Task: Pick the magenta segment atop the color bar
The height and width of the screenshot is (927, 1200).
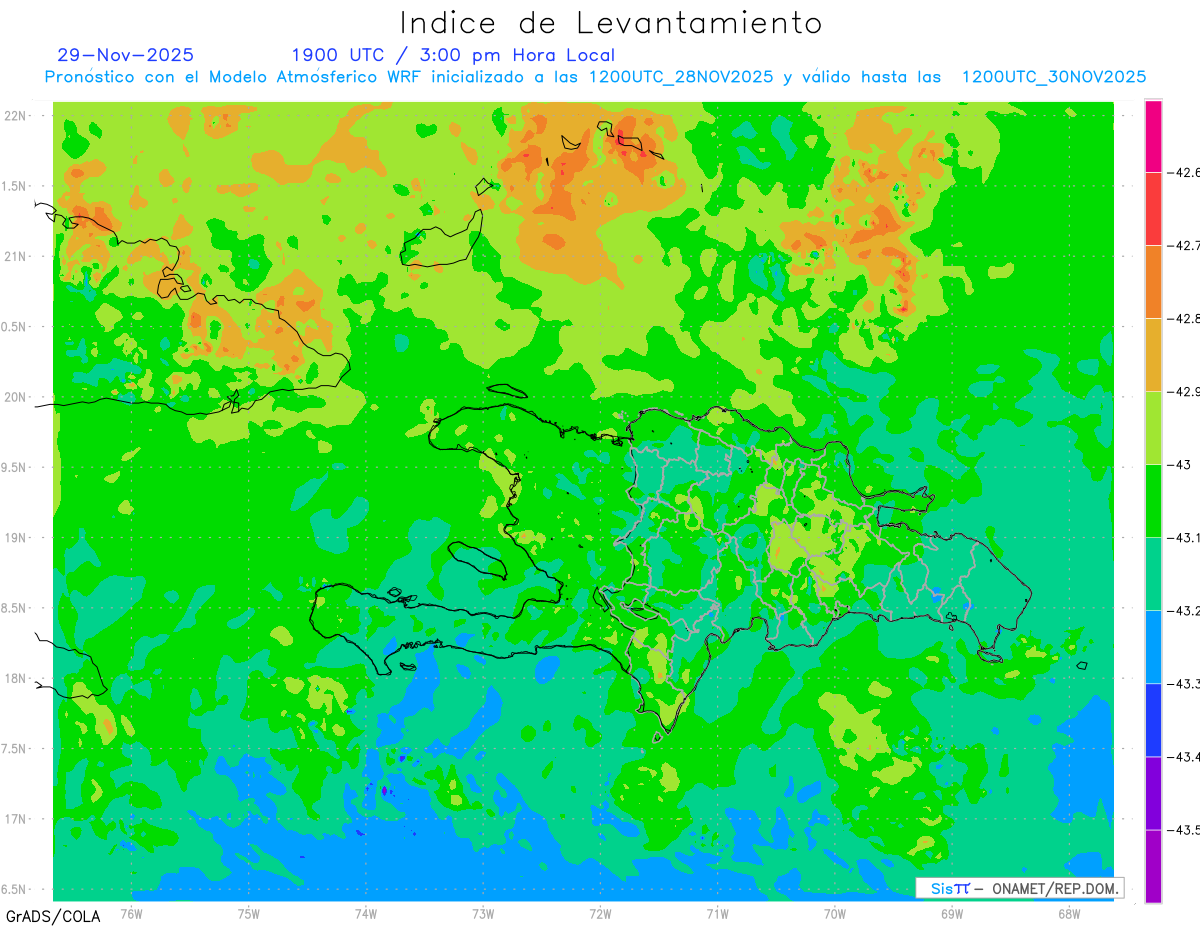Action: tap(1153, 136)
